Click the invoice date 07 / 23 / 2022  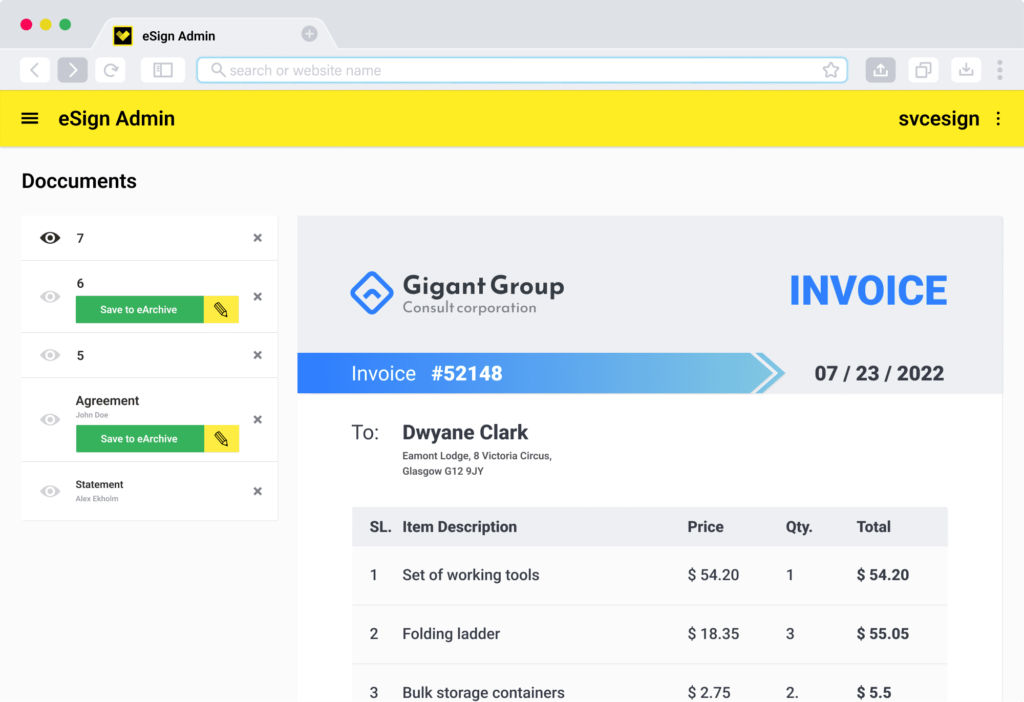click(x=879, y=374)
